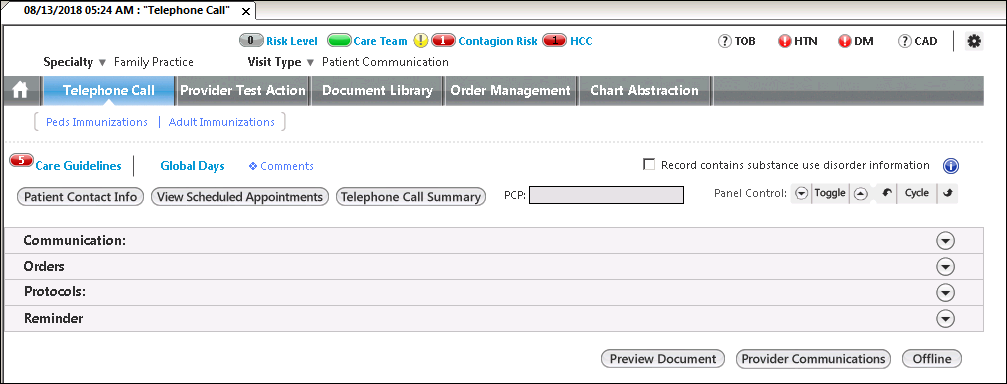Screen dimensions: 1007x384
Task: Open the Adult Immunizations link
Action: 222,122
